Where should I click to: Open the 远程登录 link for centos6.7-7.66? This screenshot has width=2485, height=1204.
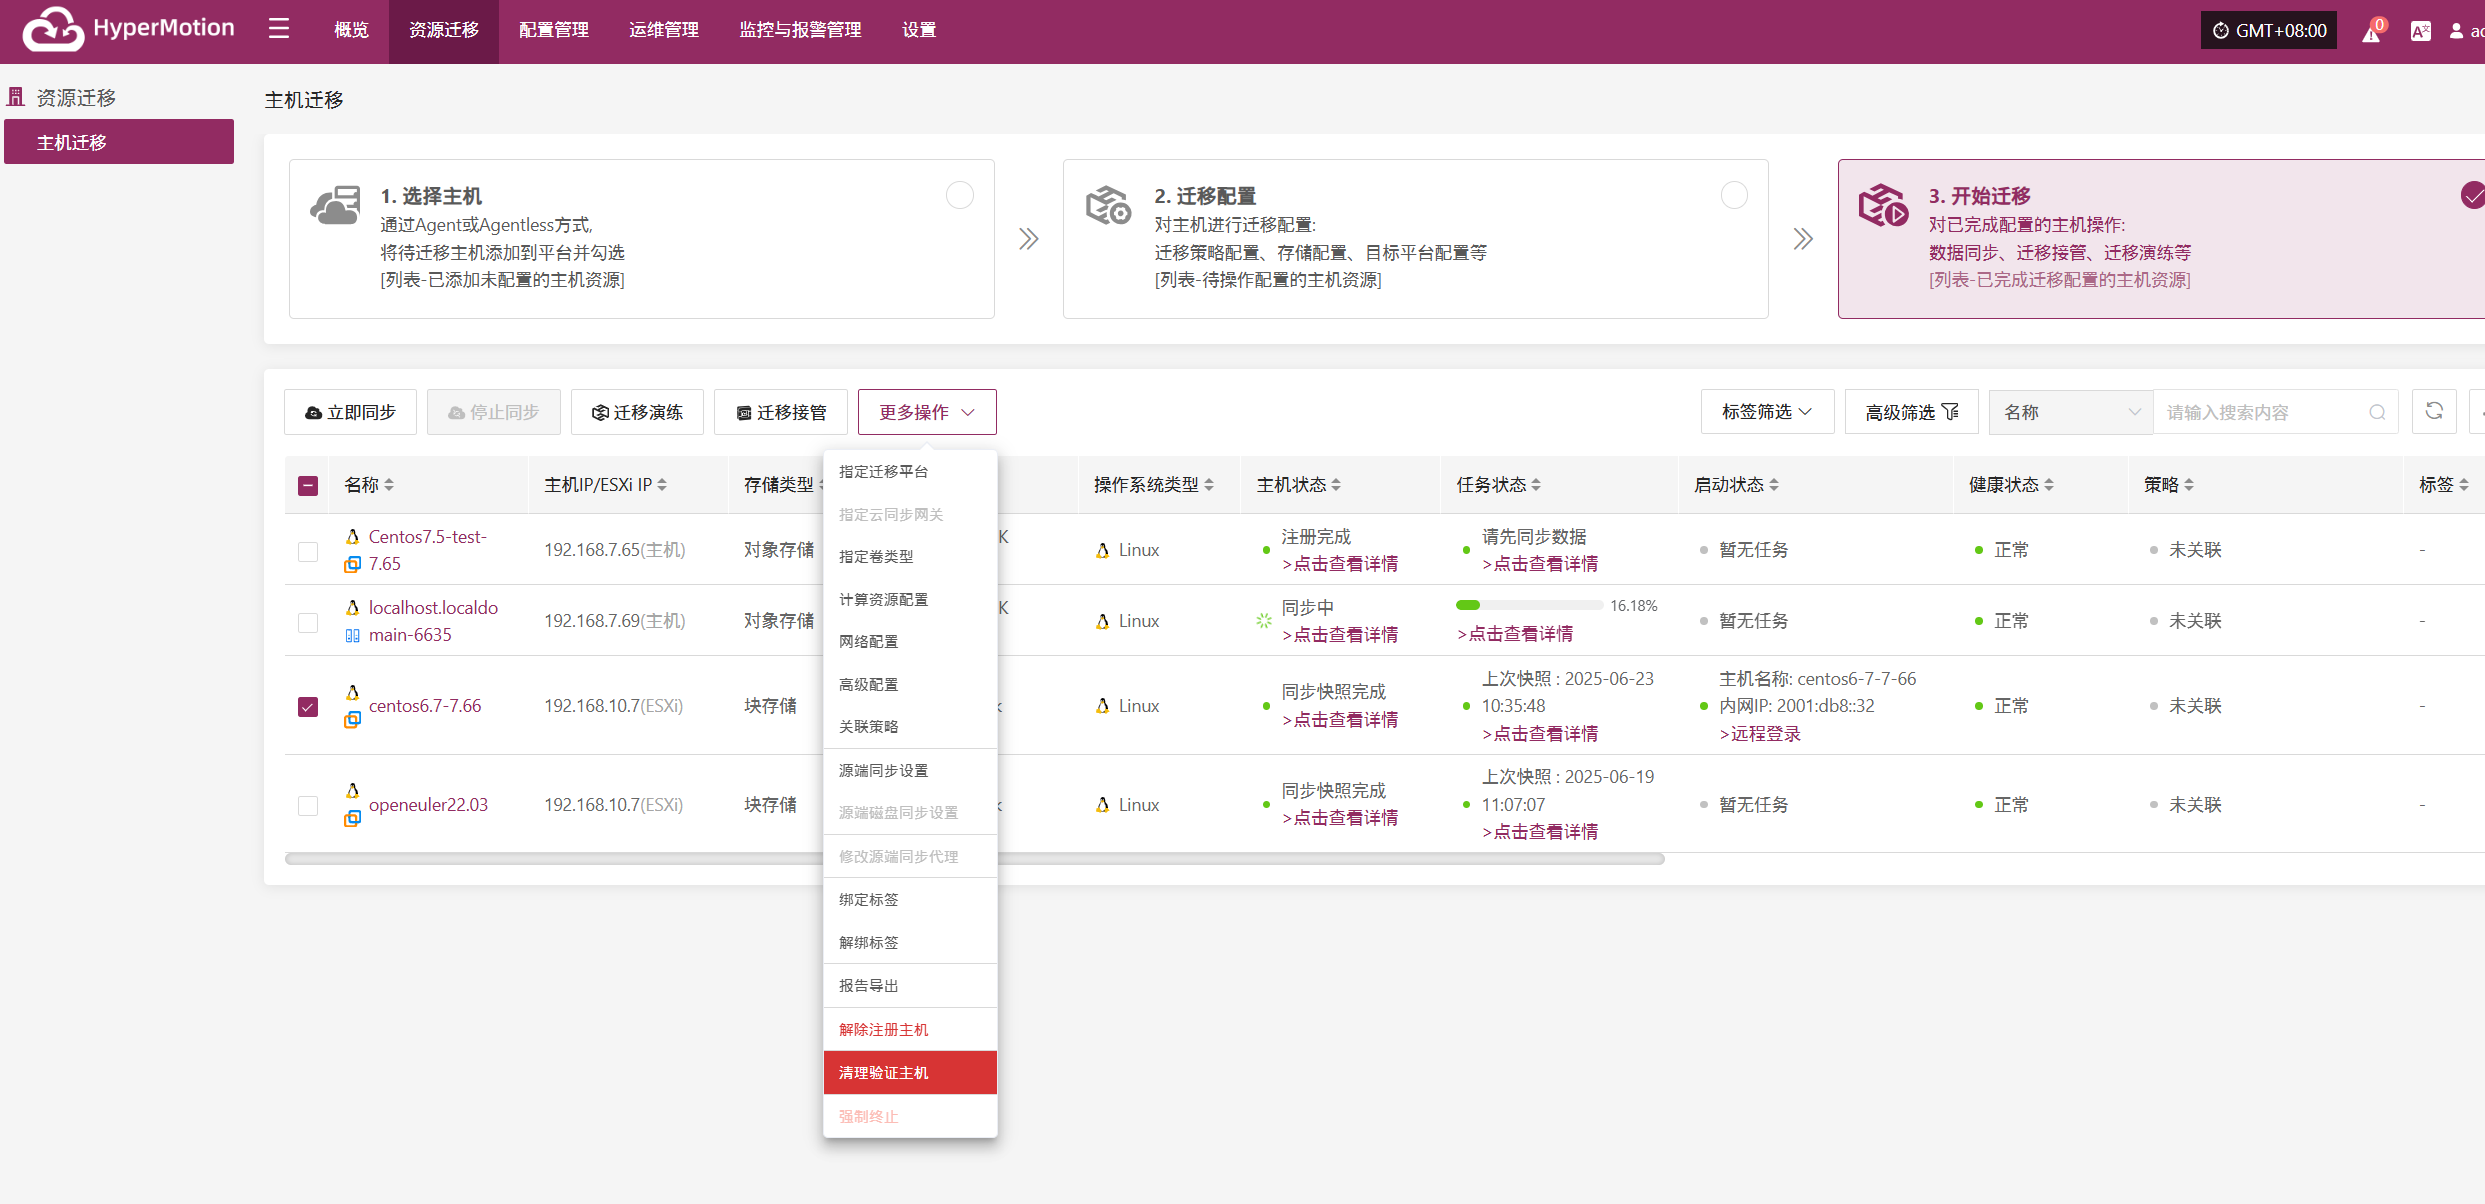[1760, 734]
